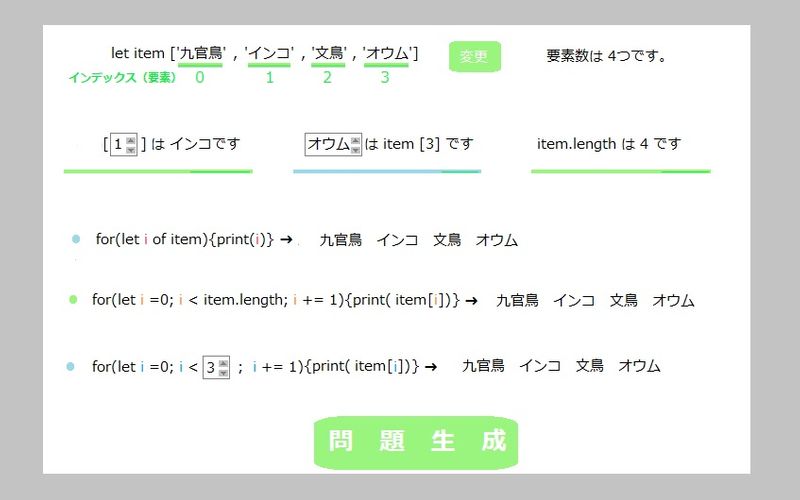
Task: Focus the index input field showing 1
Action: (118, 144)
